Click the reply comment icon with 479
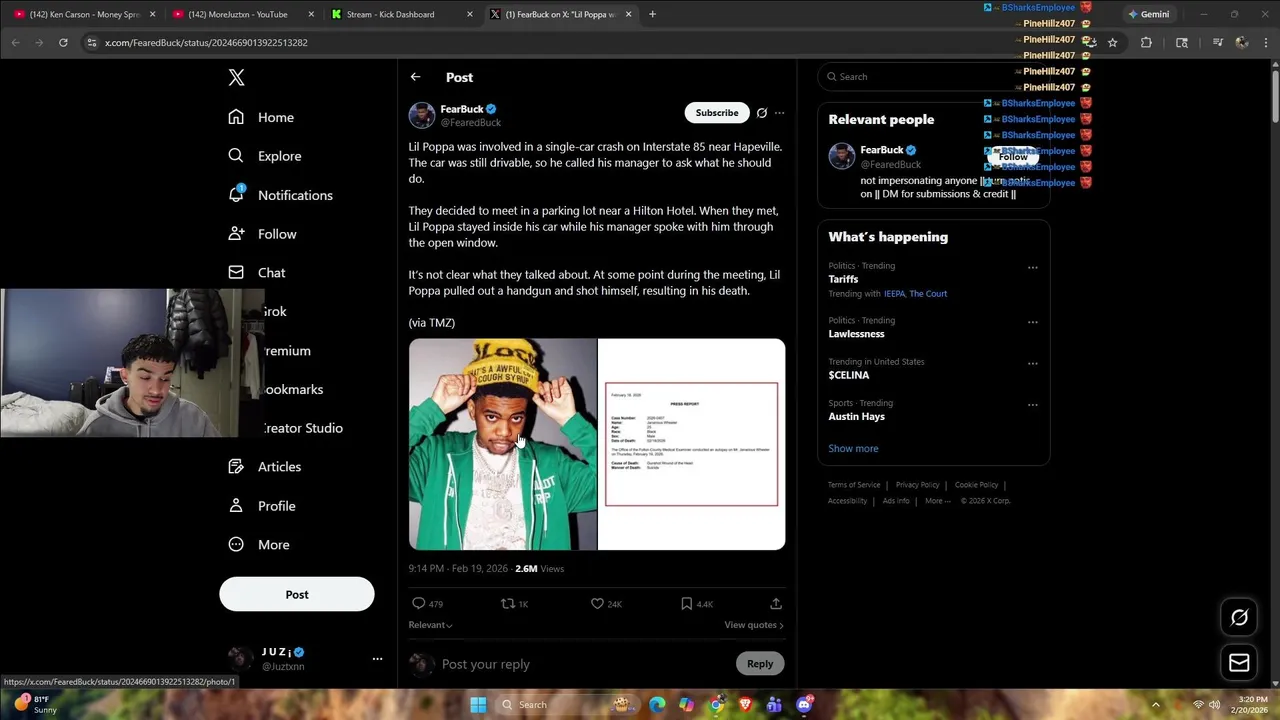Image resolution: width=1280 pixels, height=720 pixels. tap(419, 603)
